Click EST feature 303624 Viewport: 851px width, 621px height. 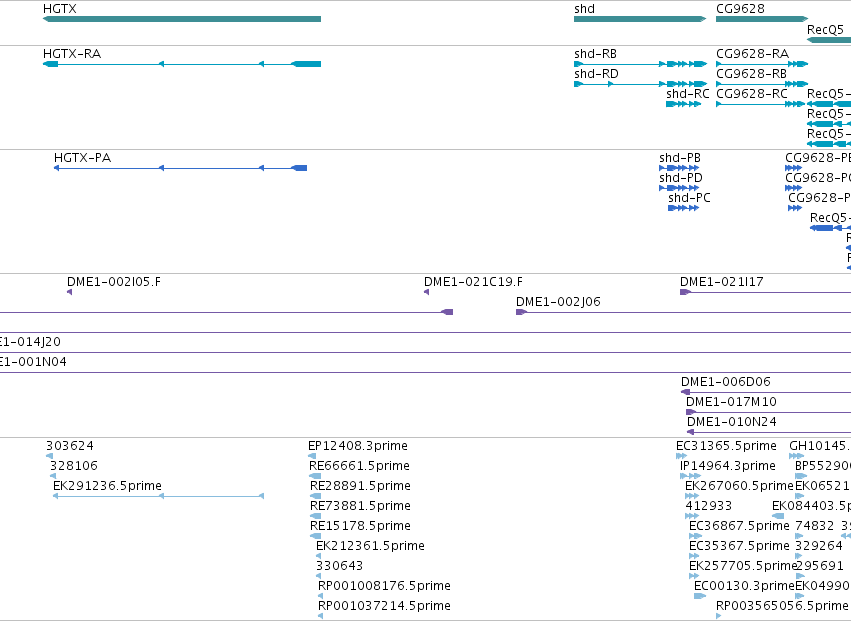(x=49, y=456)
